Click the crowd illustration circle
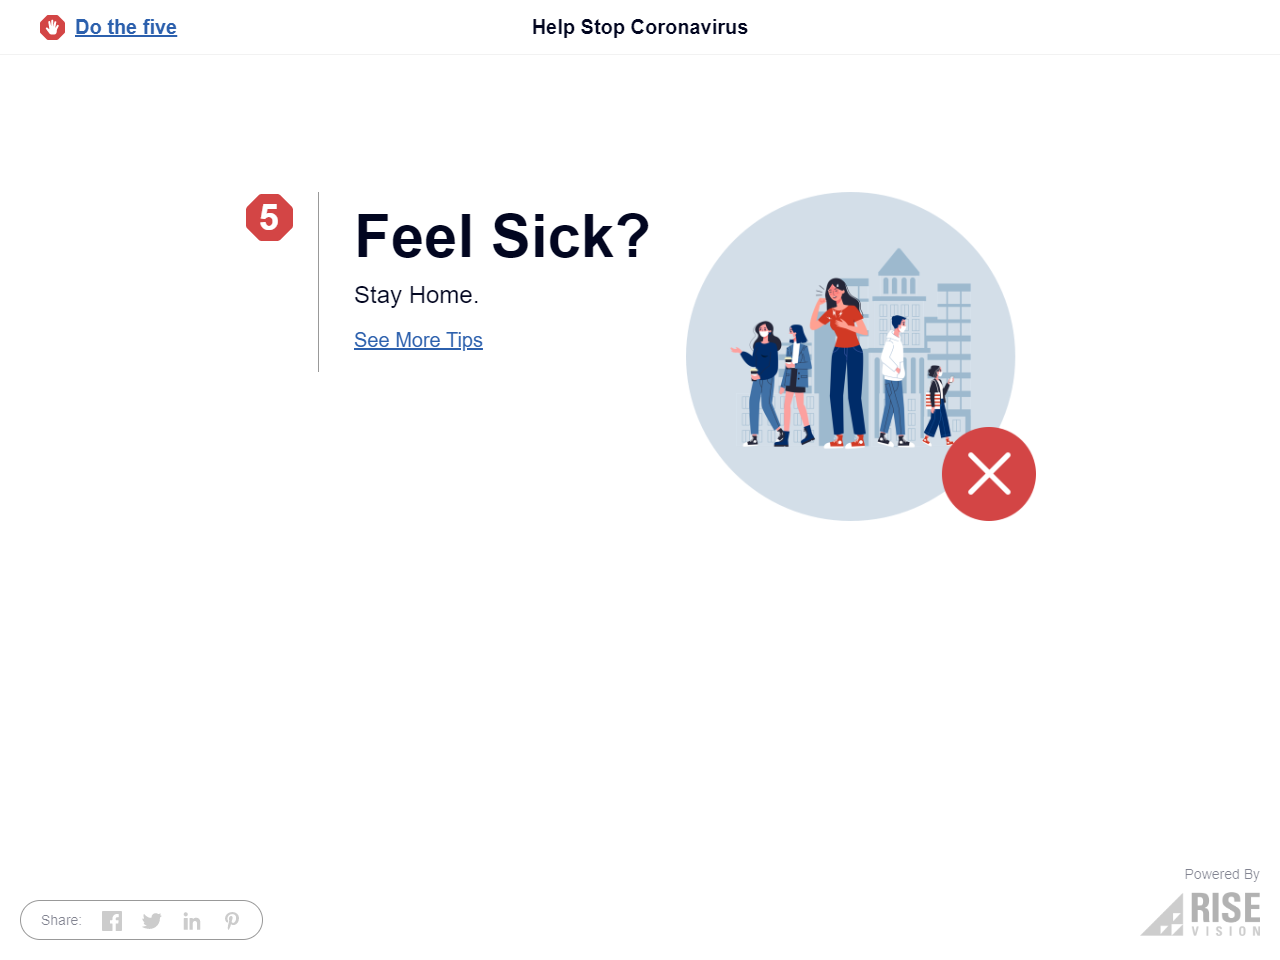The width and height of the screenshot is (1280, 960). point(850,356)
